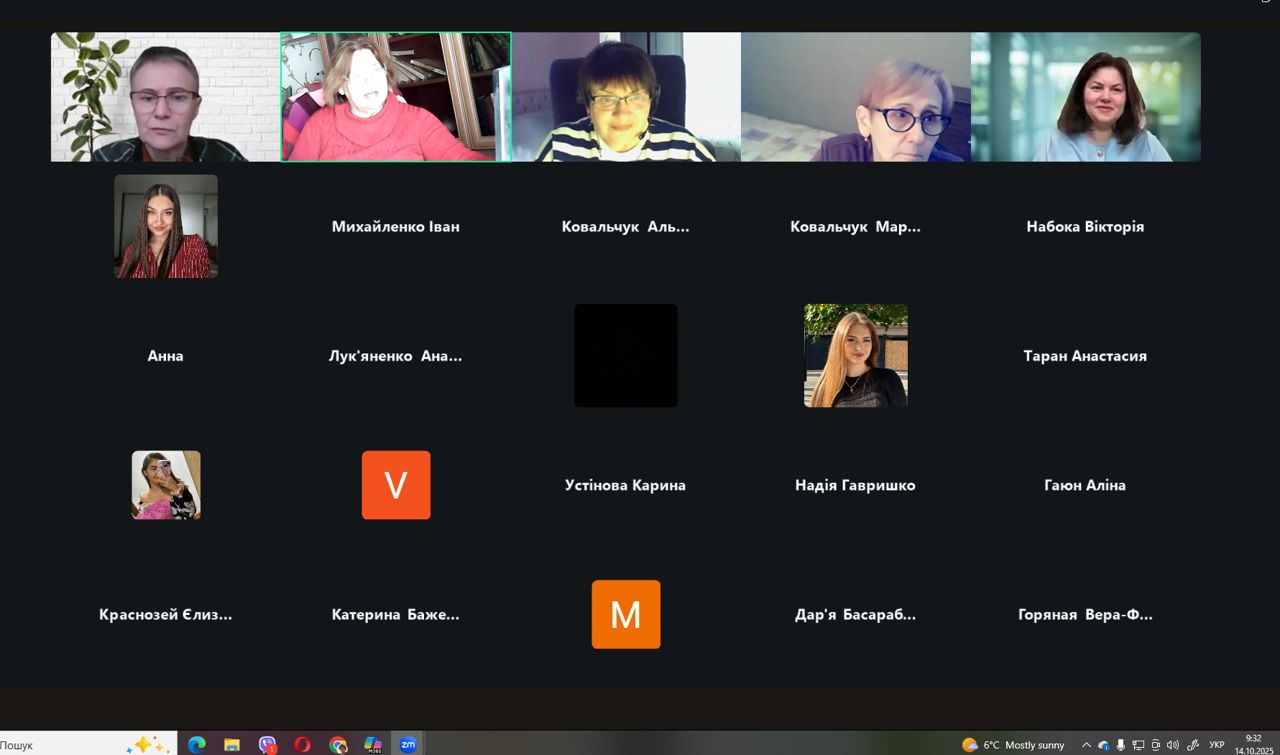Click the microphone icon in system tray
Screen dimensions: 1280x755
point(1121,745)
